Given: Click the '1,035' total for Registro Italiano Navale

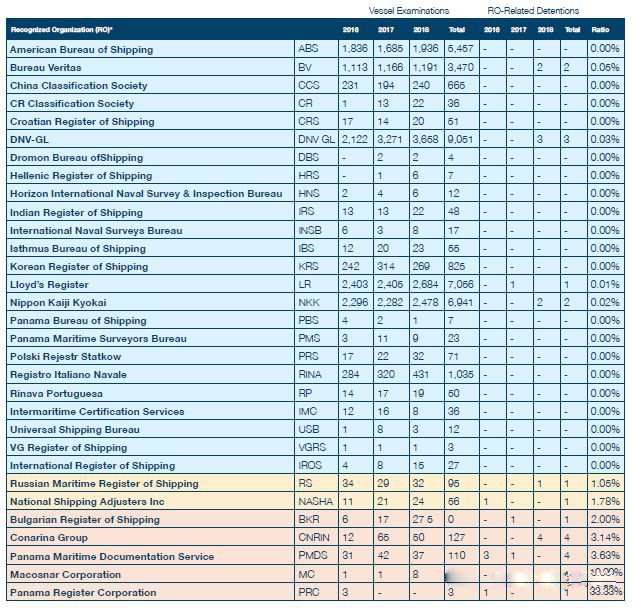Looking at the screenshot, I should pos(460,374).
